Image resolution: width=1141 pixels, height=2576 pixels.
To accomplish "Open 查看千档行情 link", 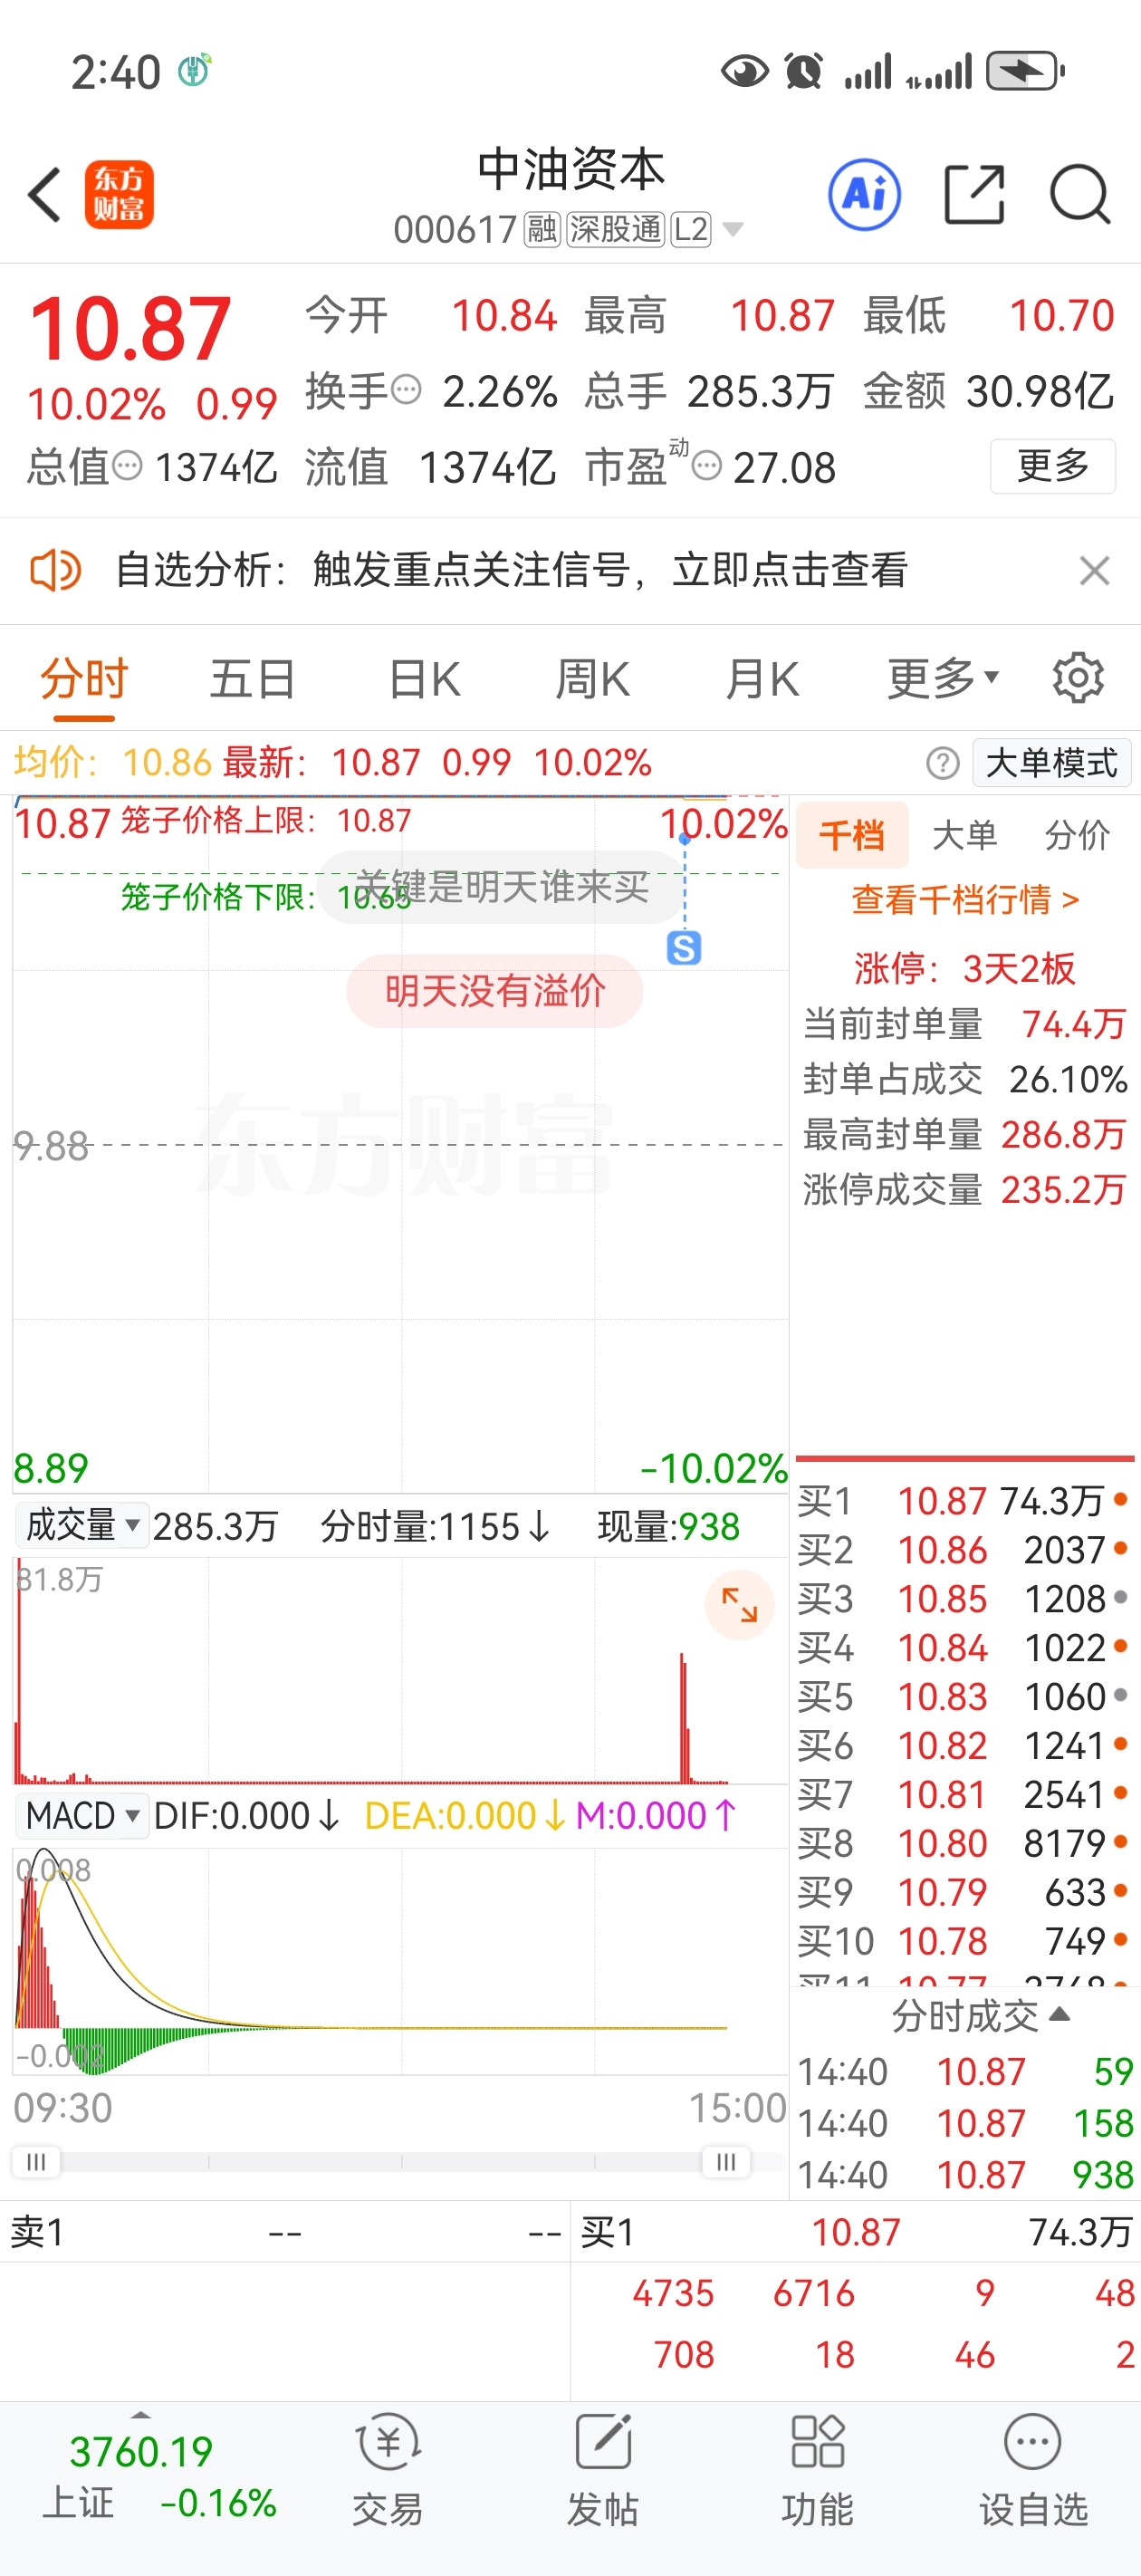I will (965, 900).
